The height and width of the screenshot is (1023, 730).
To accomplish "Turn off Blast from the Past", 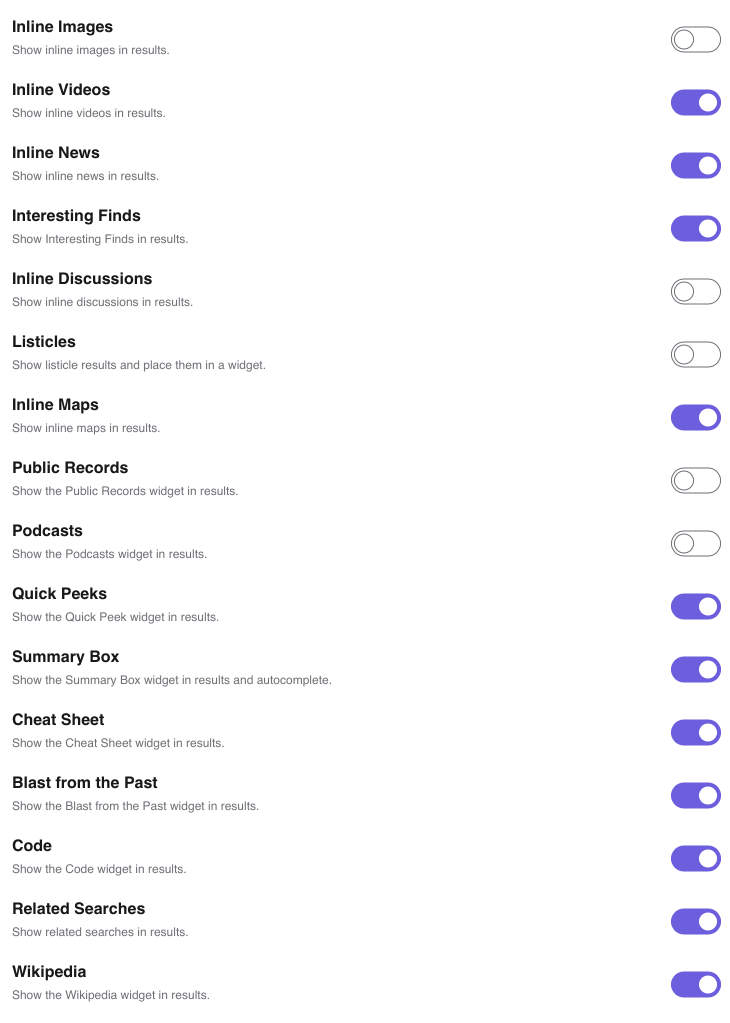I will [695, 795].
